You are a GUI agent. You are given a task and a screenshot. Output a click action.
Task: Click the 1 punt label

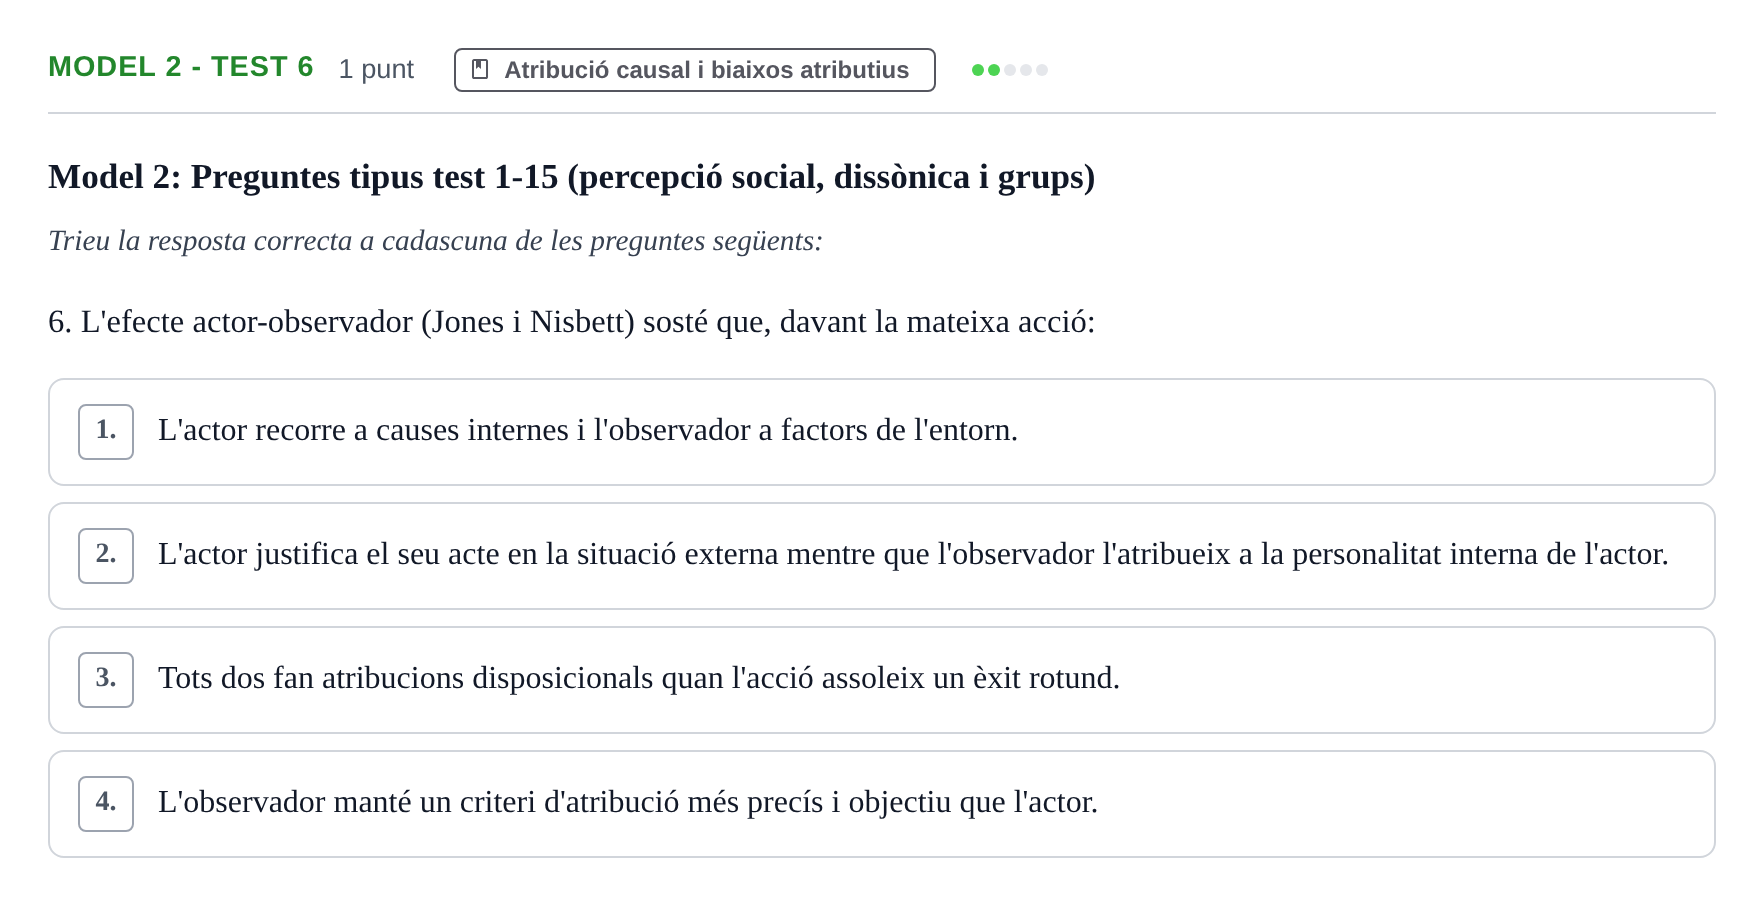point(376,69)
